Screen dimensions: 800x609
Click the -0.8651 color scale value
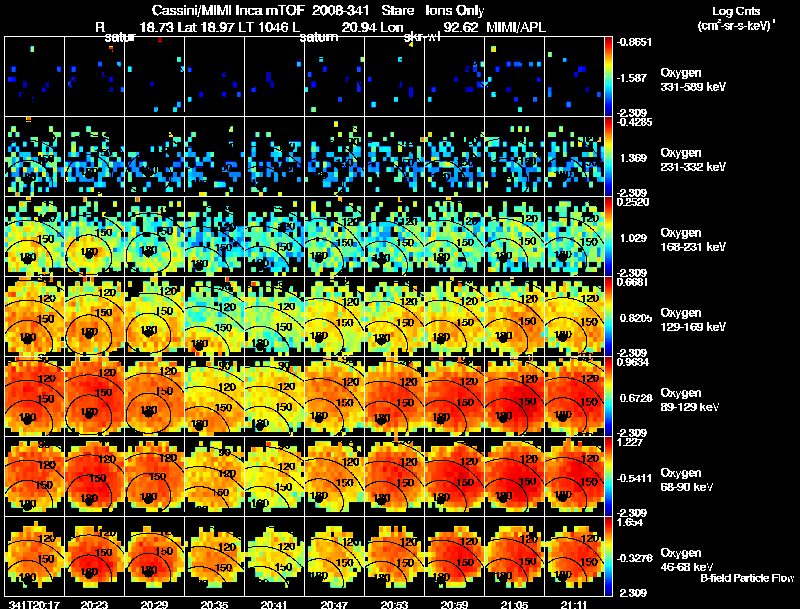pos(634,42)
